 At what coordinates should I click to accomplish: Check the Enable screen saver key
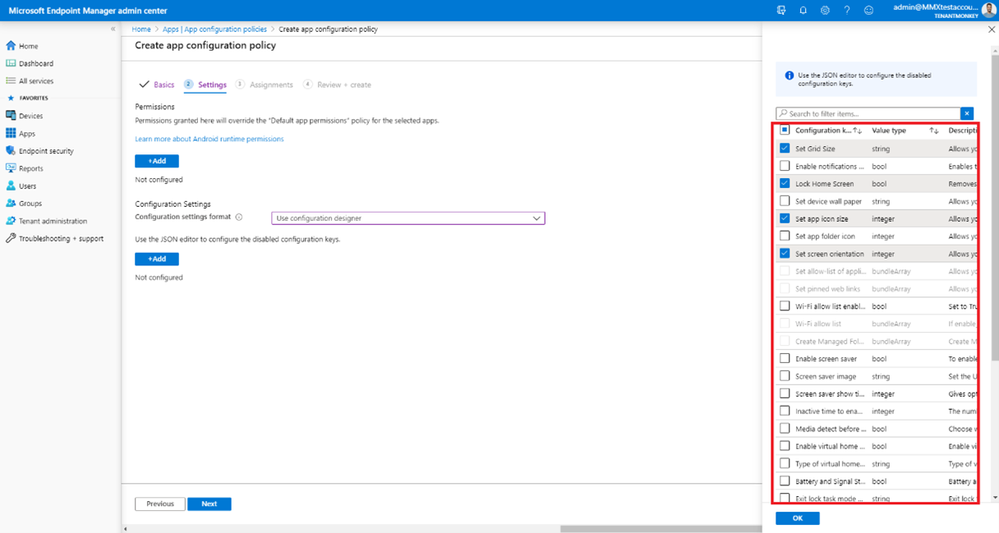coord(784,359)
